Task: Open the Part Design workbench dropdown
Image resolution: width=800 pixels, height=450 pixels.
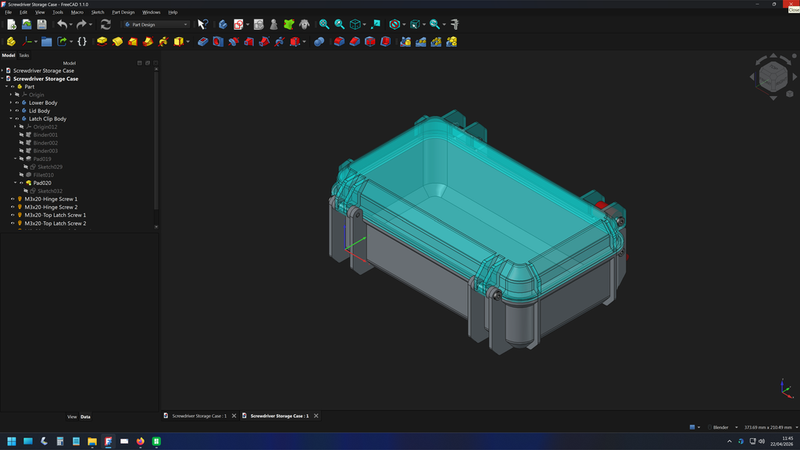Action: tap(155, 24)
